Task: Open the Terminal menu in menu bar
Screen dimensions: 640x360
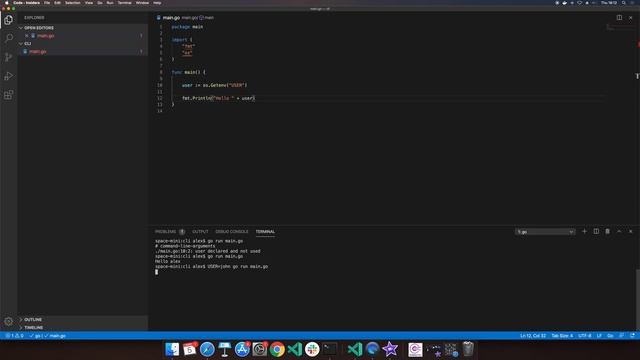Action: [x=124, y=3]
